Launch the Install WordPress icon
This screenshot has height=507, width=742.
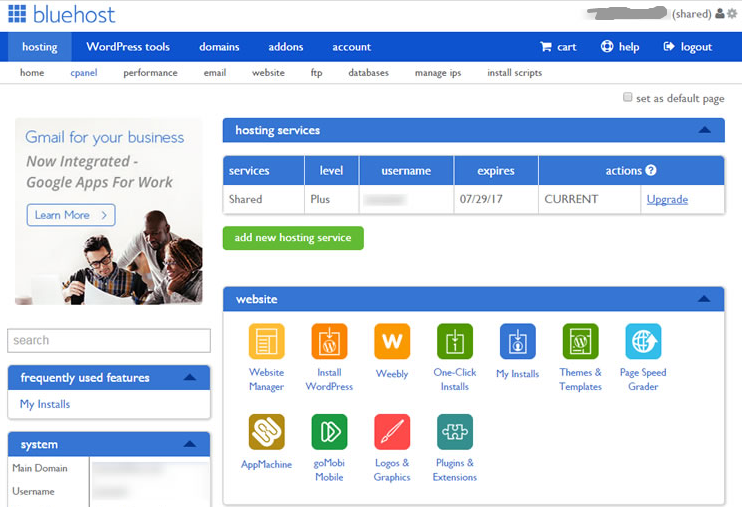point(329,341)
